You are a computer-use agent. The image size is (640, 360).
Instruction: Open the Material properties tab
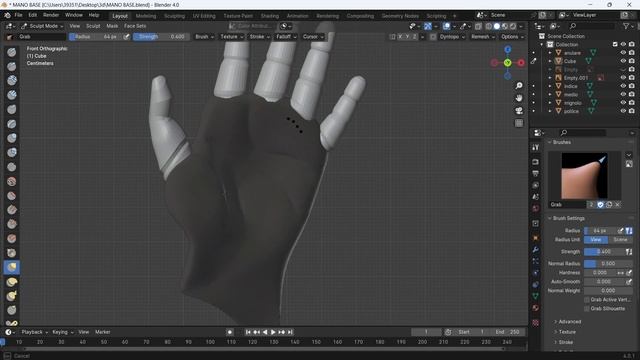pos(536,308)
